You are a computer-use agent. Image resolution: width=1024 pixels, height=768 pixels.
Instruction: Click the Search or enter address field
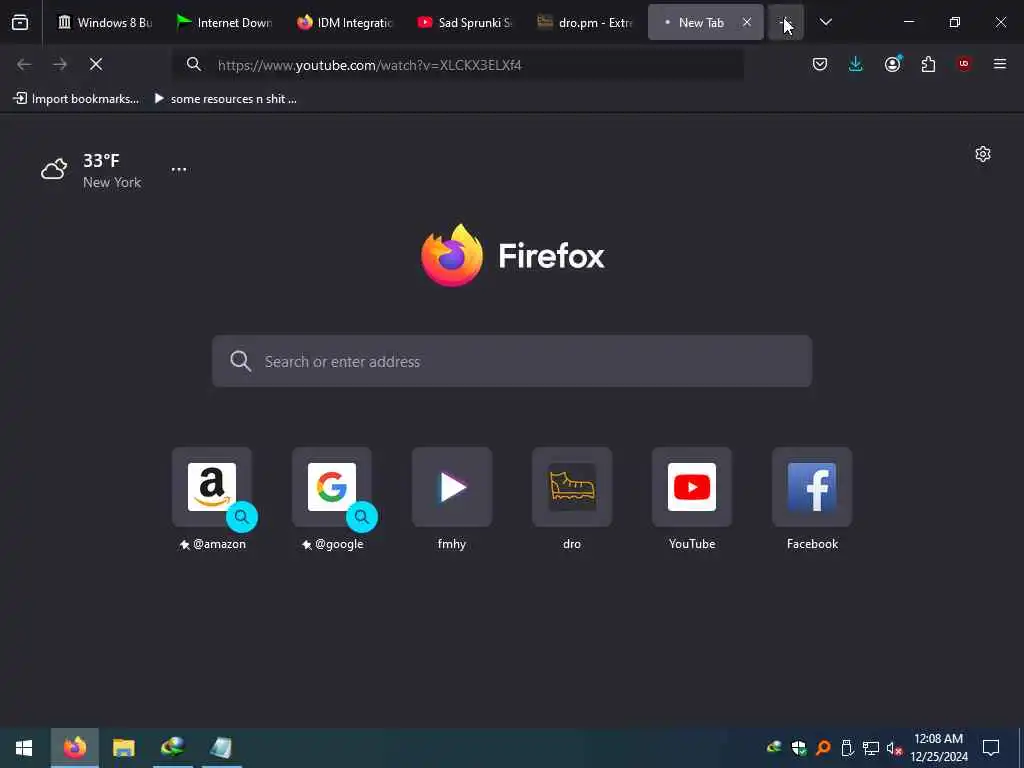512,361
